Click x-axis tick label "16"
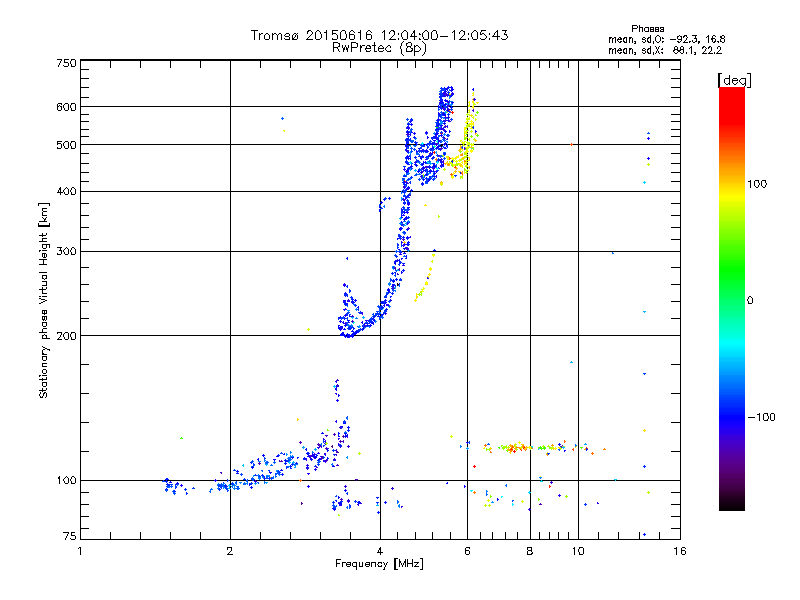Viewport: 800px width, 600px height. click(x=680, y=551)
